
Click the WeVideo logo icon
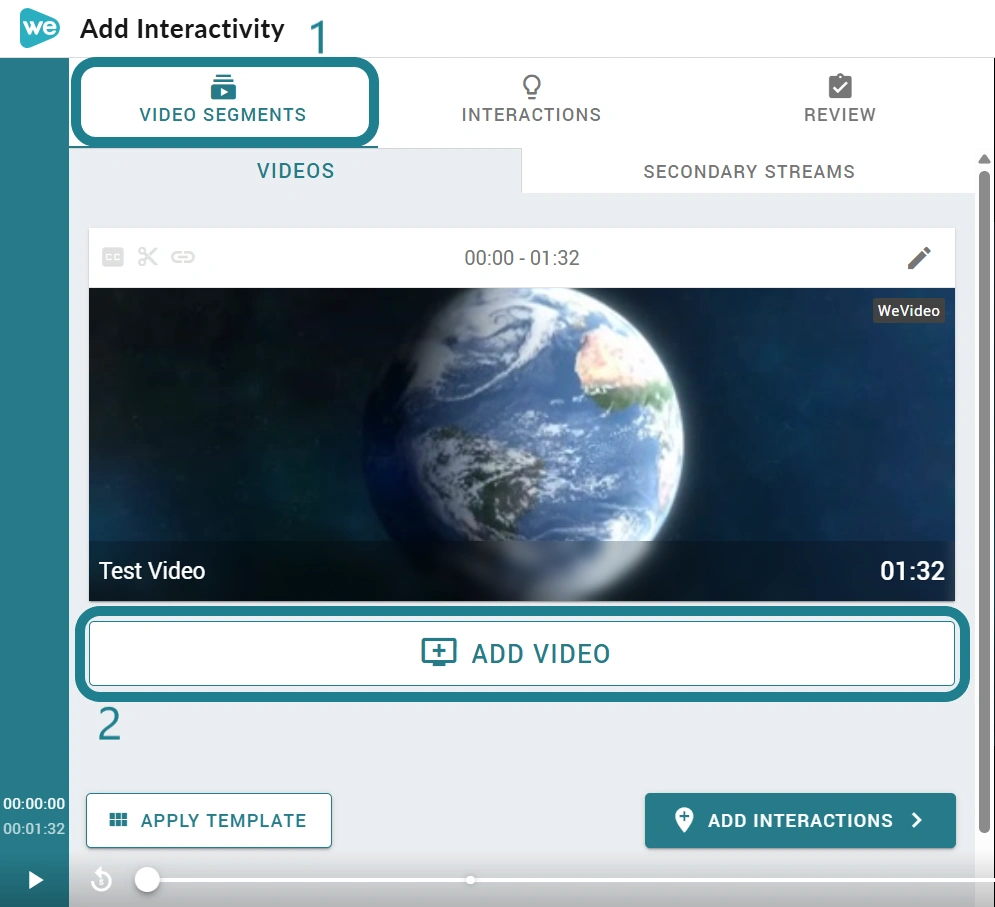point(39,28)
